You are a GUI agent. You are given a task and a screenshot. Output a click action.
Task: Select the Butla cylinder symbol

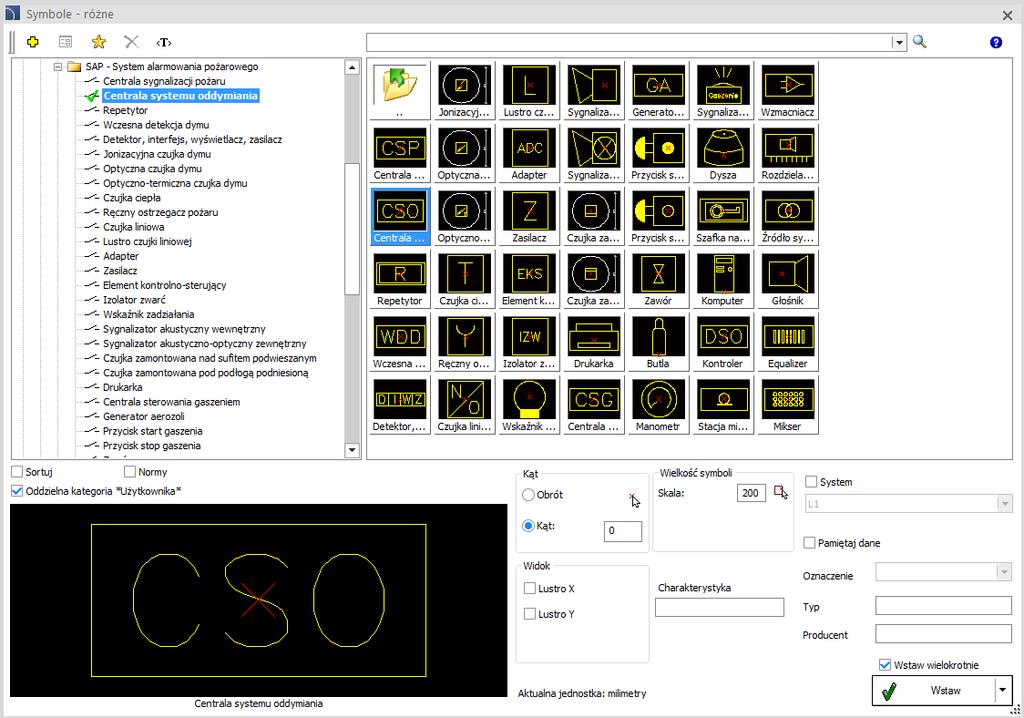[658, 342]
